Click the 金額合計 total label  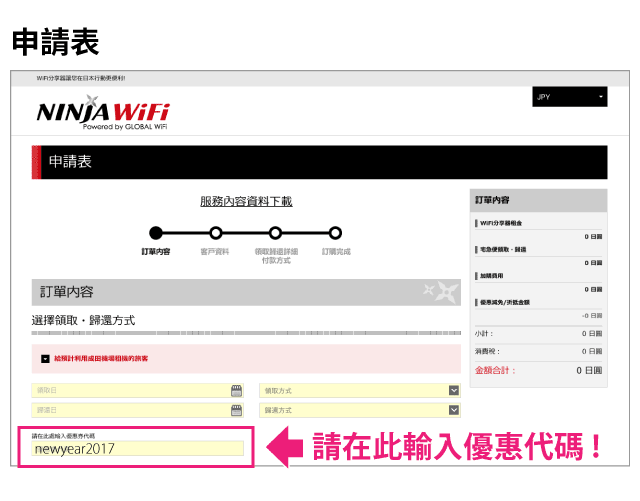(495, 370)
